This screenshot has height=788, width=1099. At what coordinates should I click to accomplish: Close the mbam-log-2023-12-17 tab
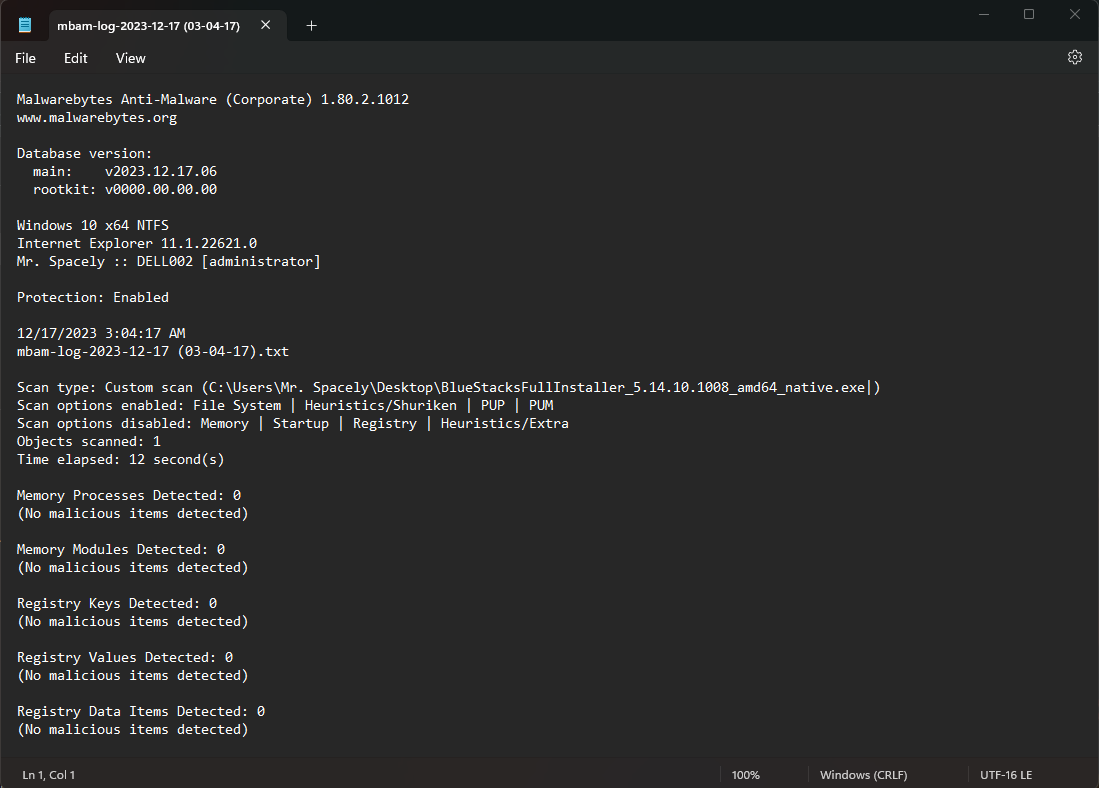point(266,25)
